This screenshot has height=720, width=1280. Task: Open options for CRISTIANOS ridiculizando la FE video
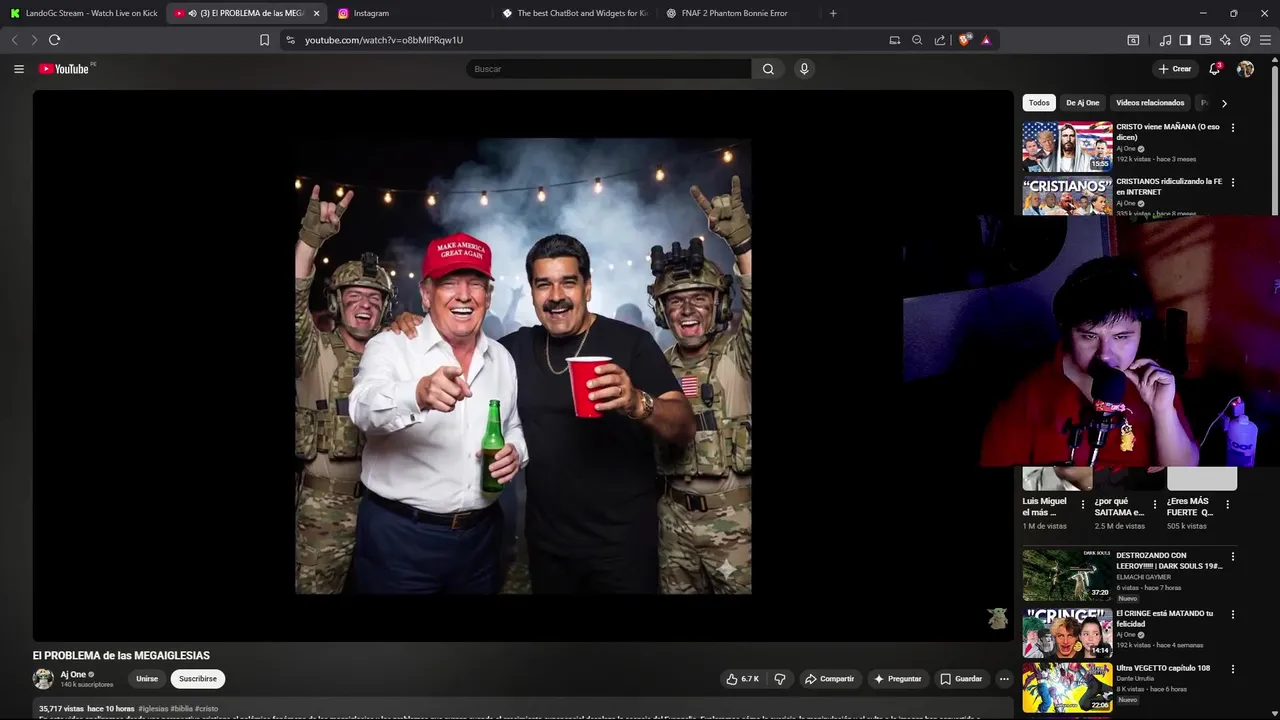tap(1232, 182)
